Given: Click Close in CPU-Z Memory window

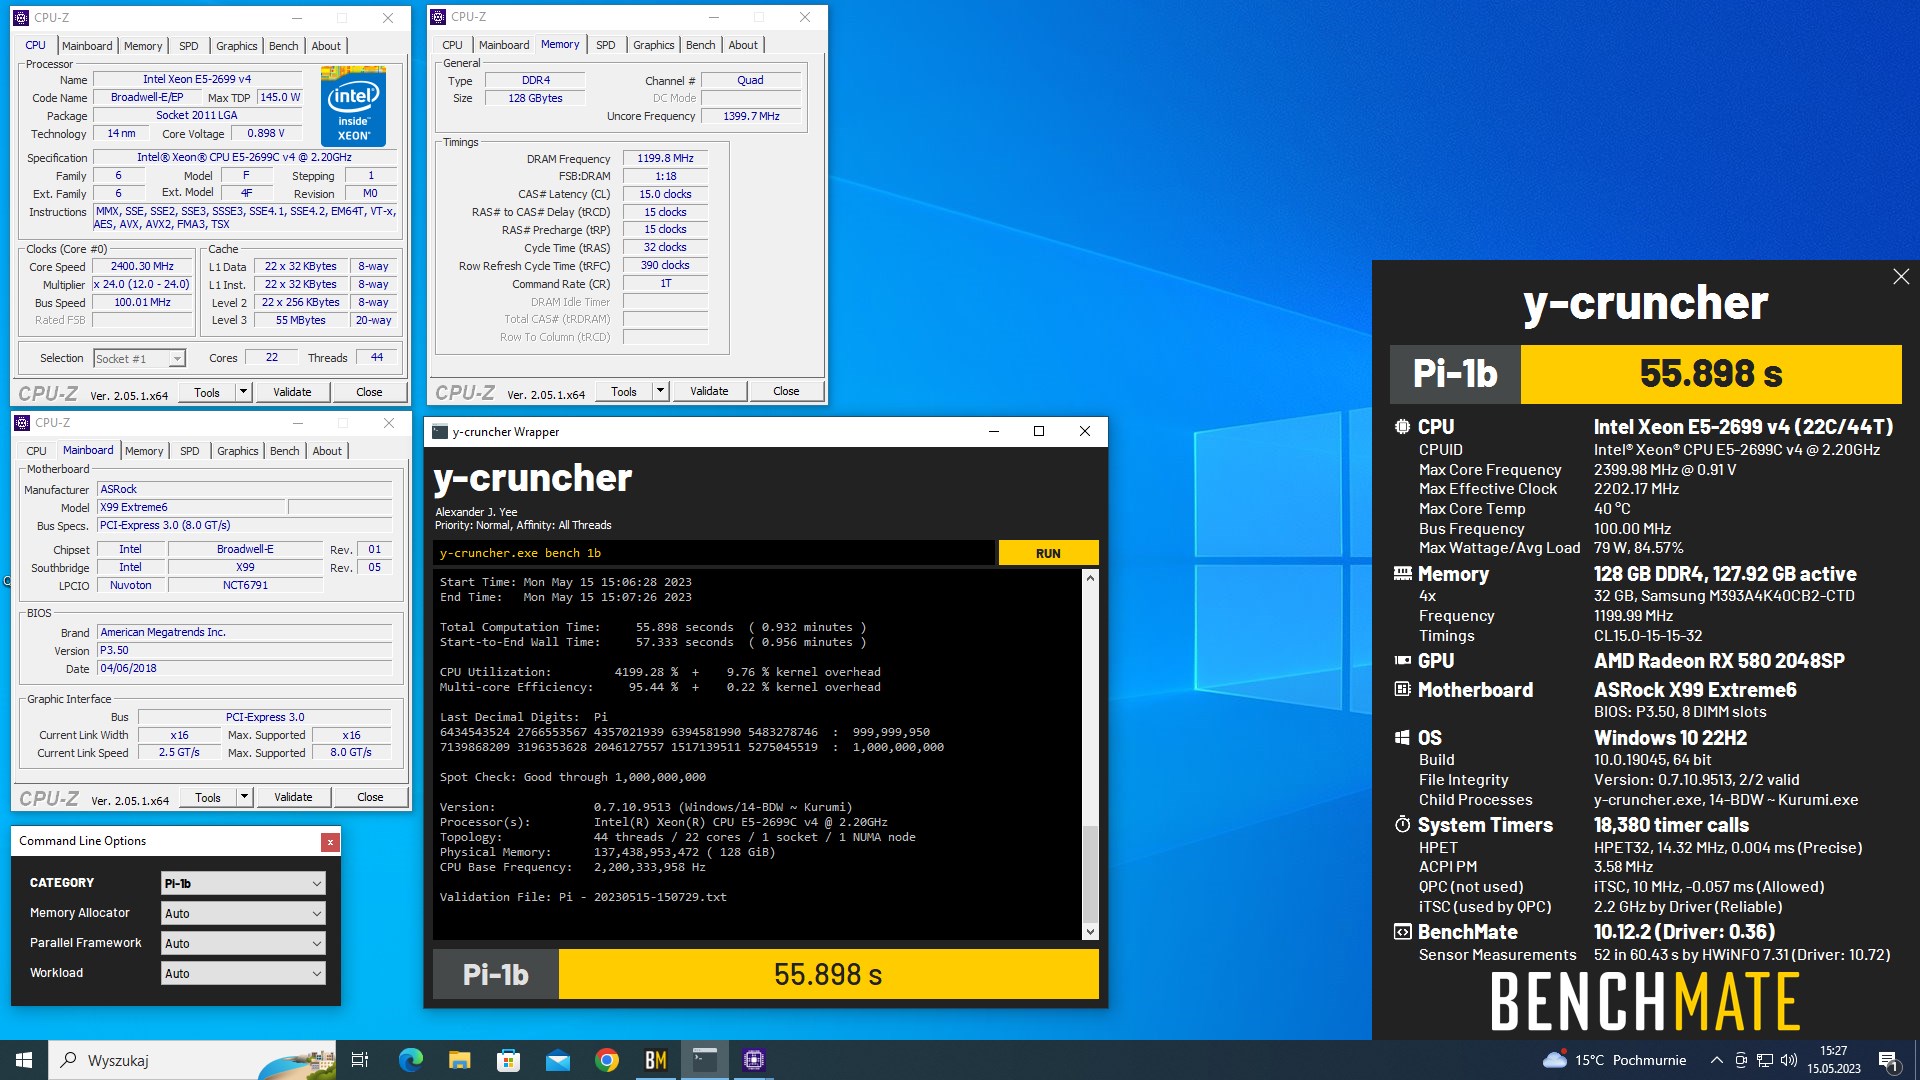Looking at the screenshot, I should coord(786,391).
